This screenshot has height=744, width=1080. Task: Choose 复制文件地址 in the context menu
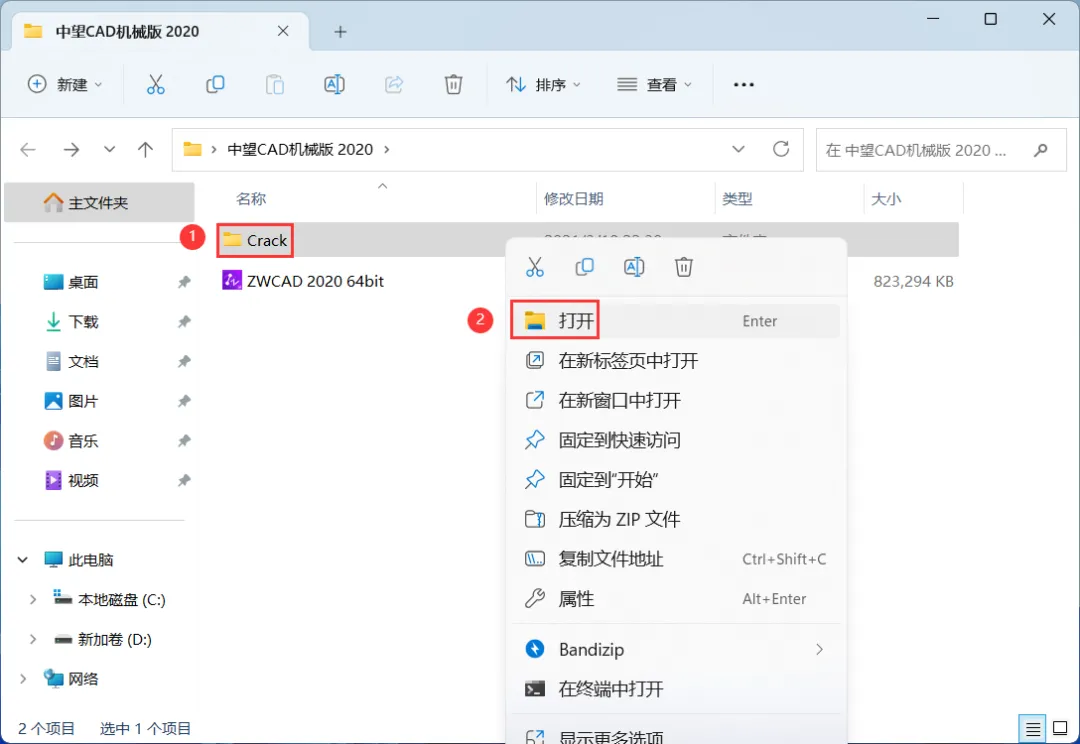coord(676,559)
